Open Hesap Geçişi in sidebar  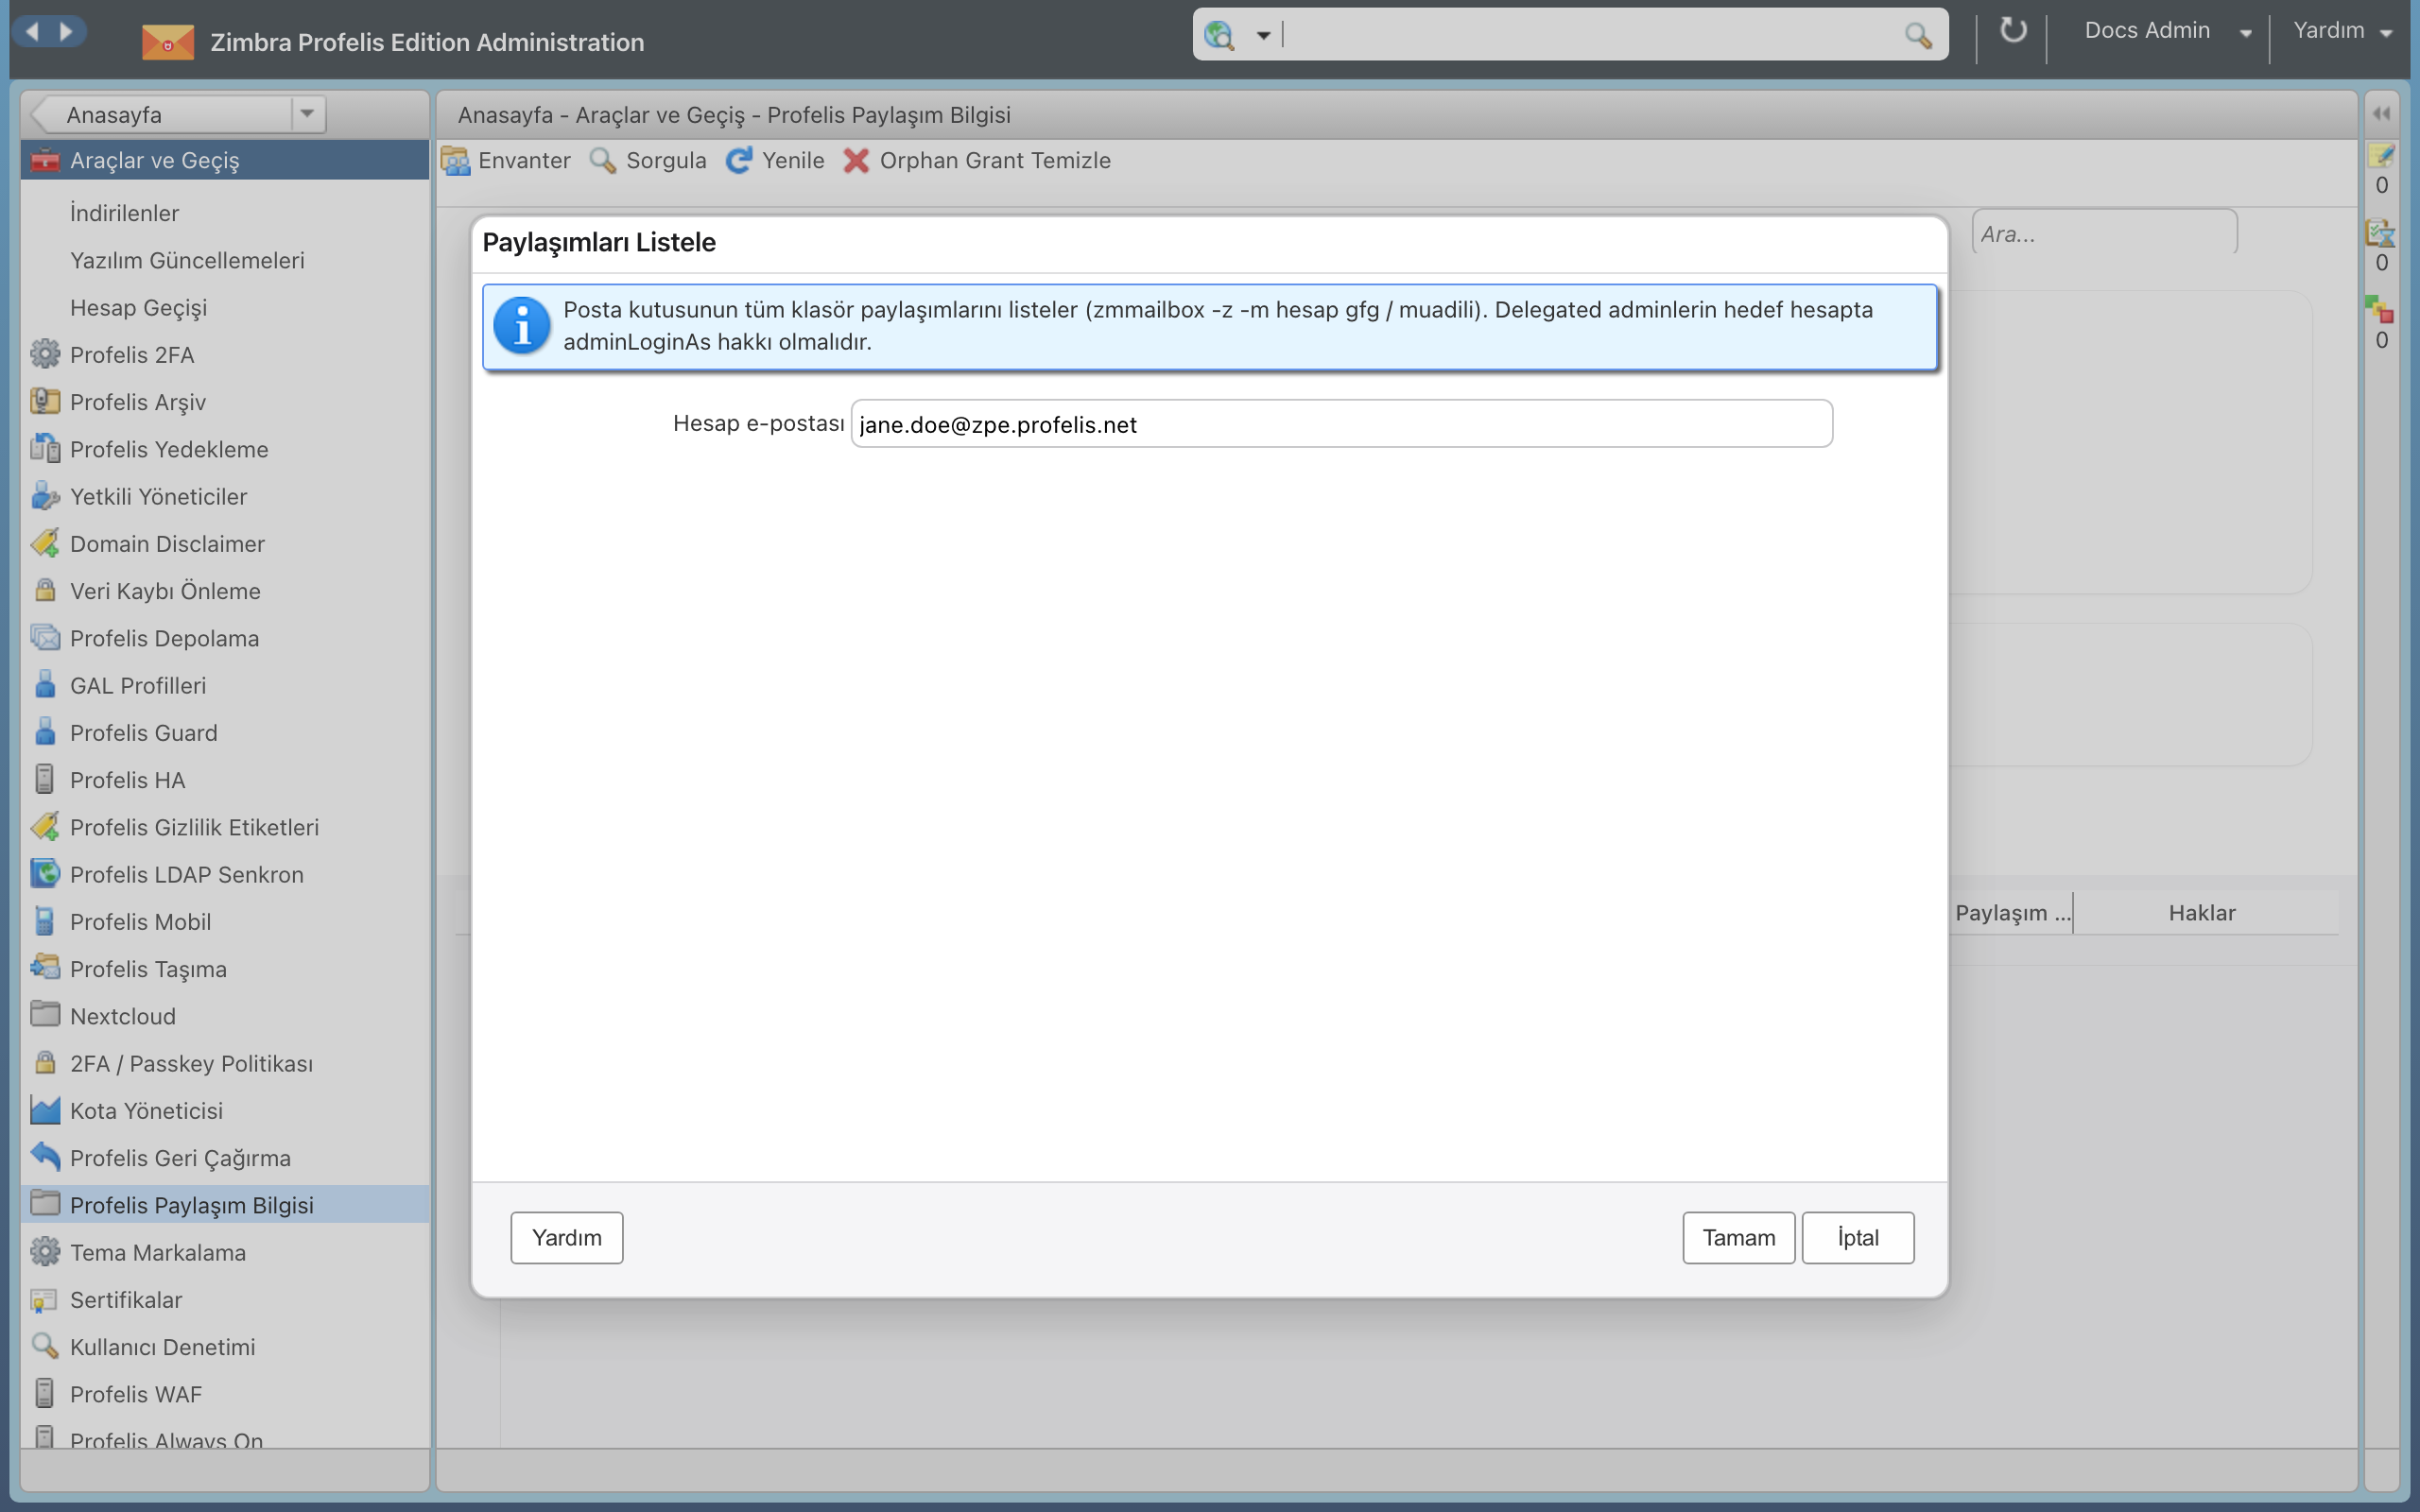(x=138, y=307)
